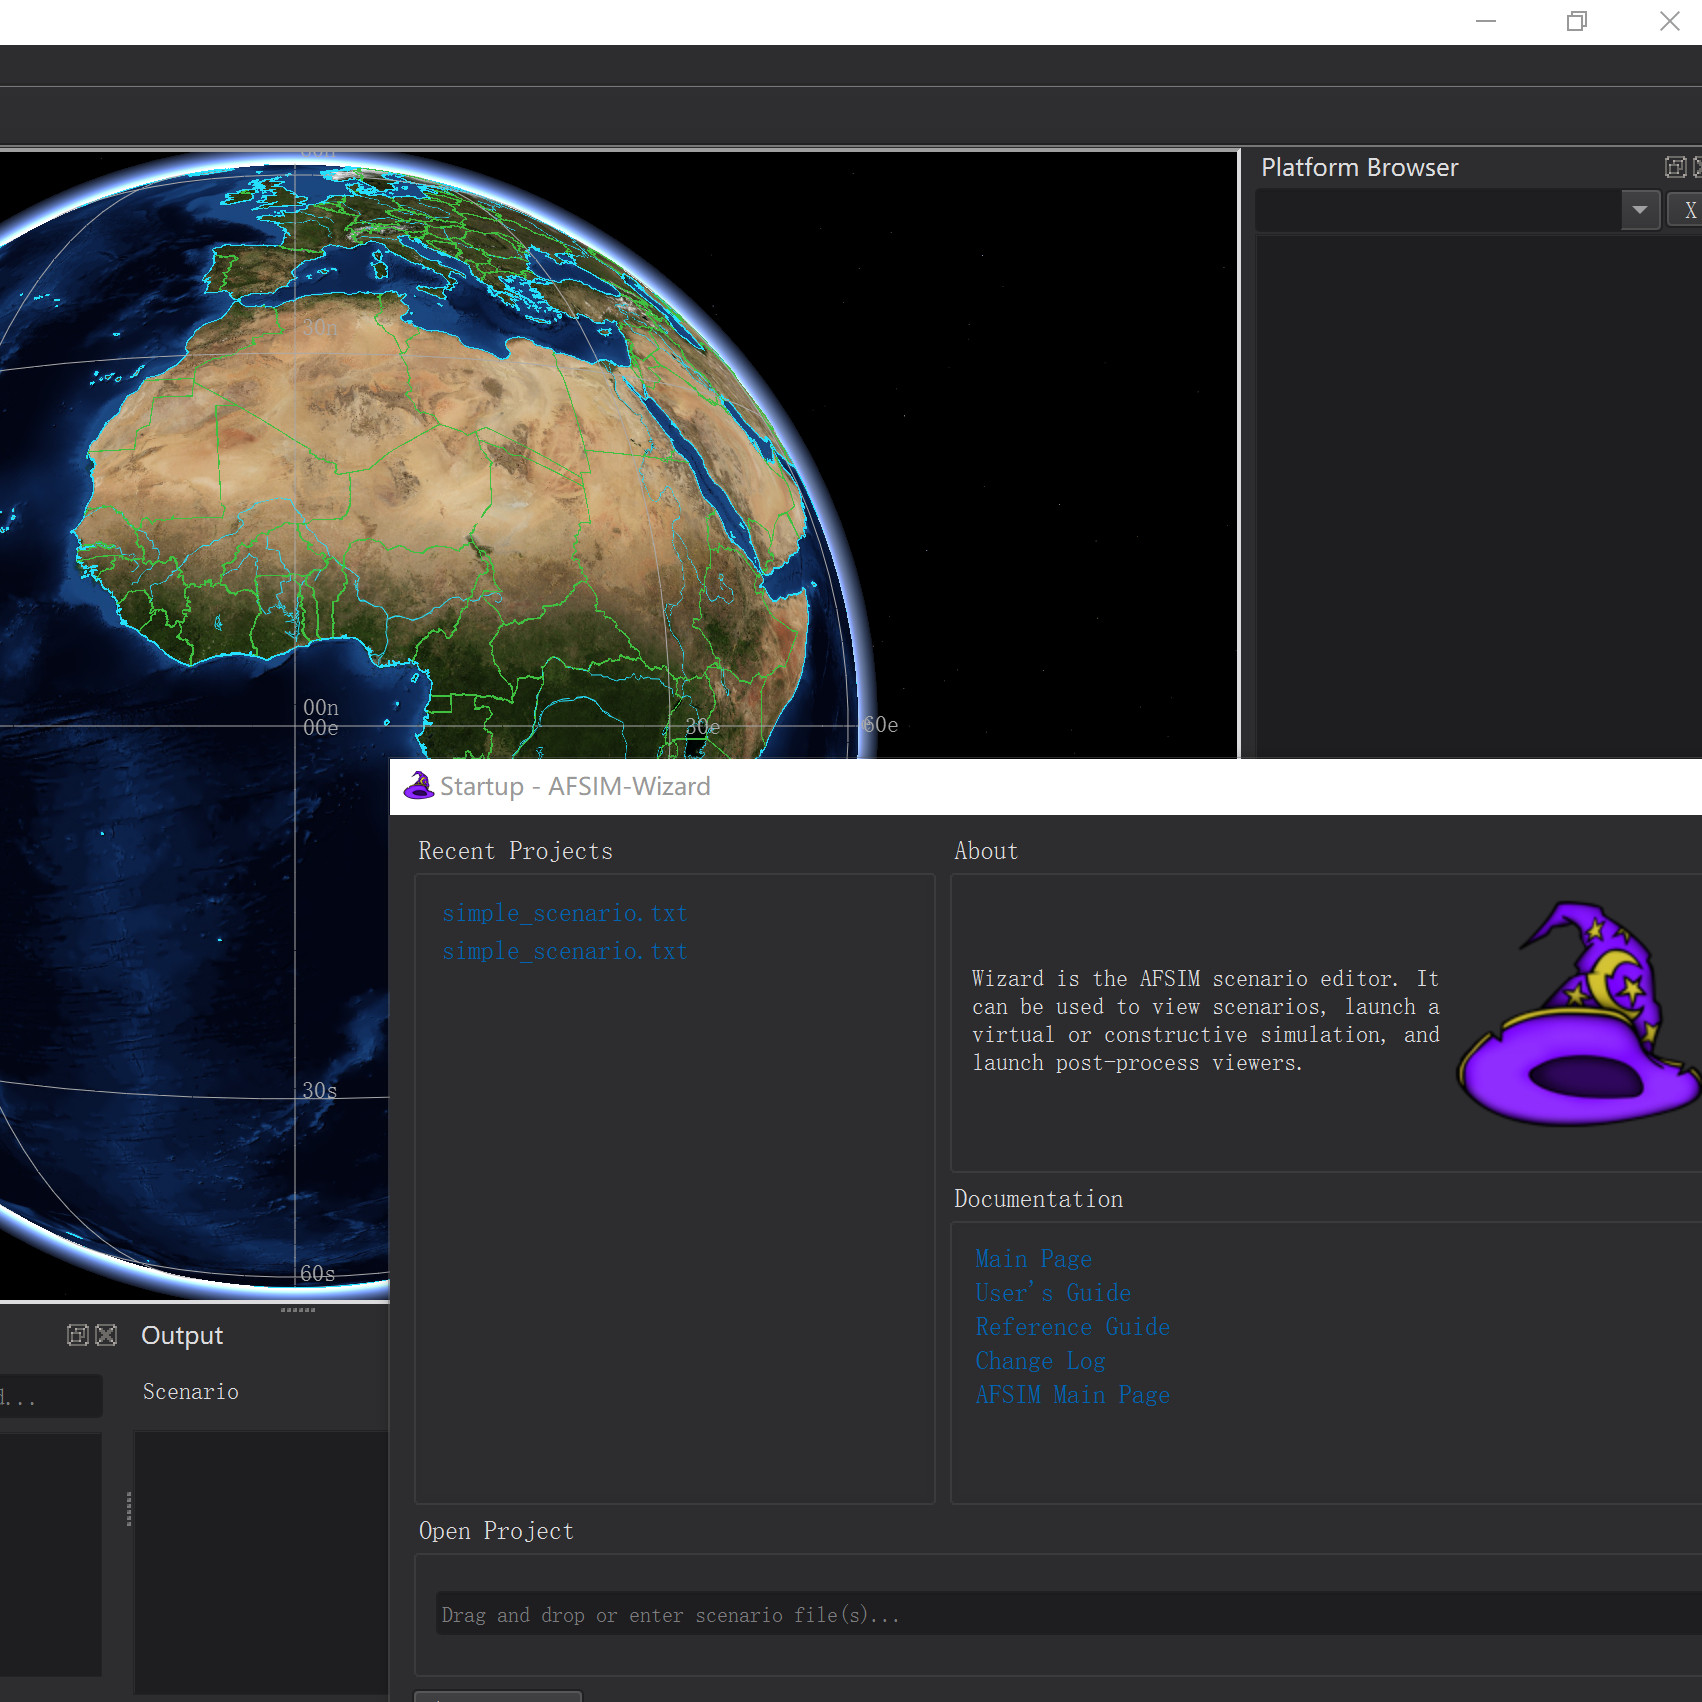
Task: Click the vertical splitter handle beside Output list
Action: pyautogui.click(x=129, y=1509)
